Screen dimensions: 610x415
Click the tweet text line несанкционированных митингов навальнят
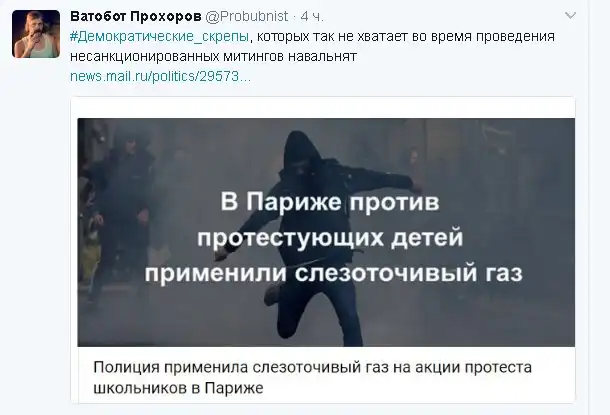coord(214,56)
